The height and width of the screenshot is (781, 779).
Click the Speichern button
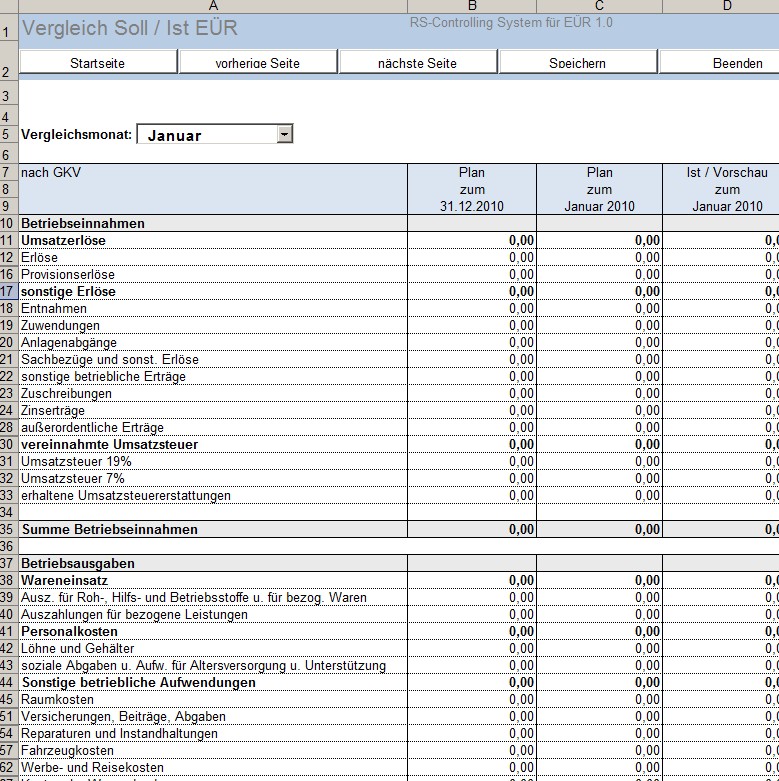tap(577, 63)
